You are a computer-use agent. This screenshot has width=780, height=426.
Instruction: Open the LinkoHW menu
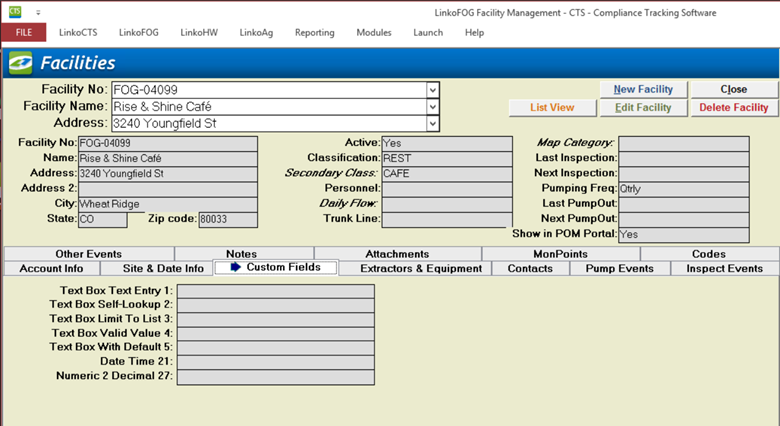pyautogui.click(x=199, y=32)
